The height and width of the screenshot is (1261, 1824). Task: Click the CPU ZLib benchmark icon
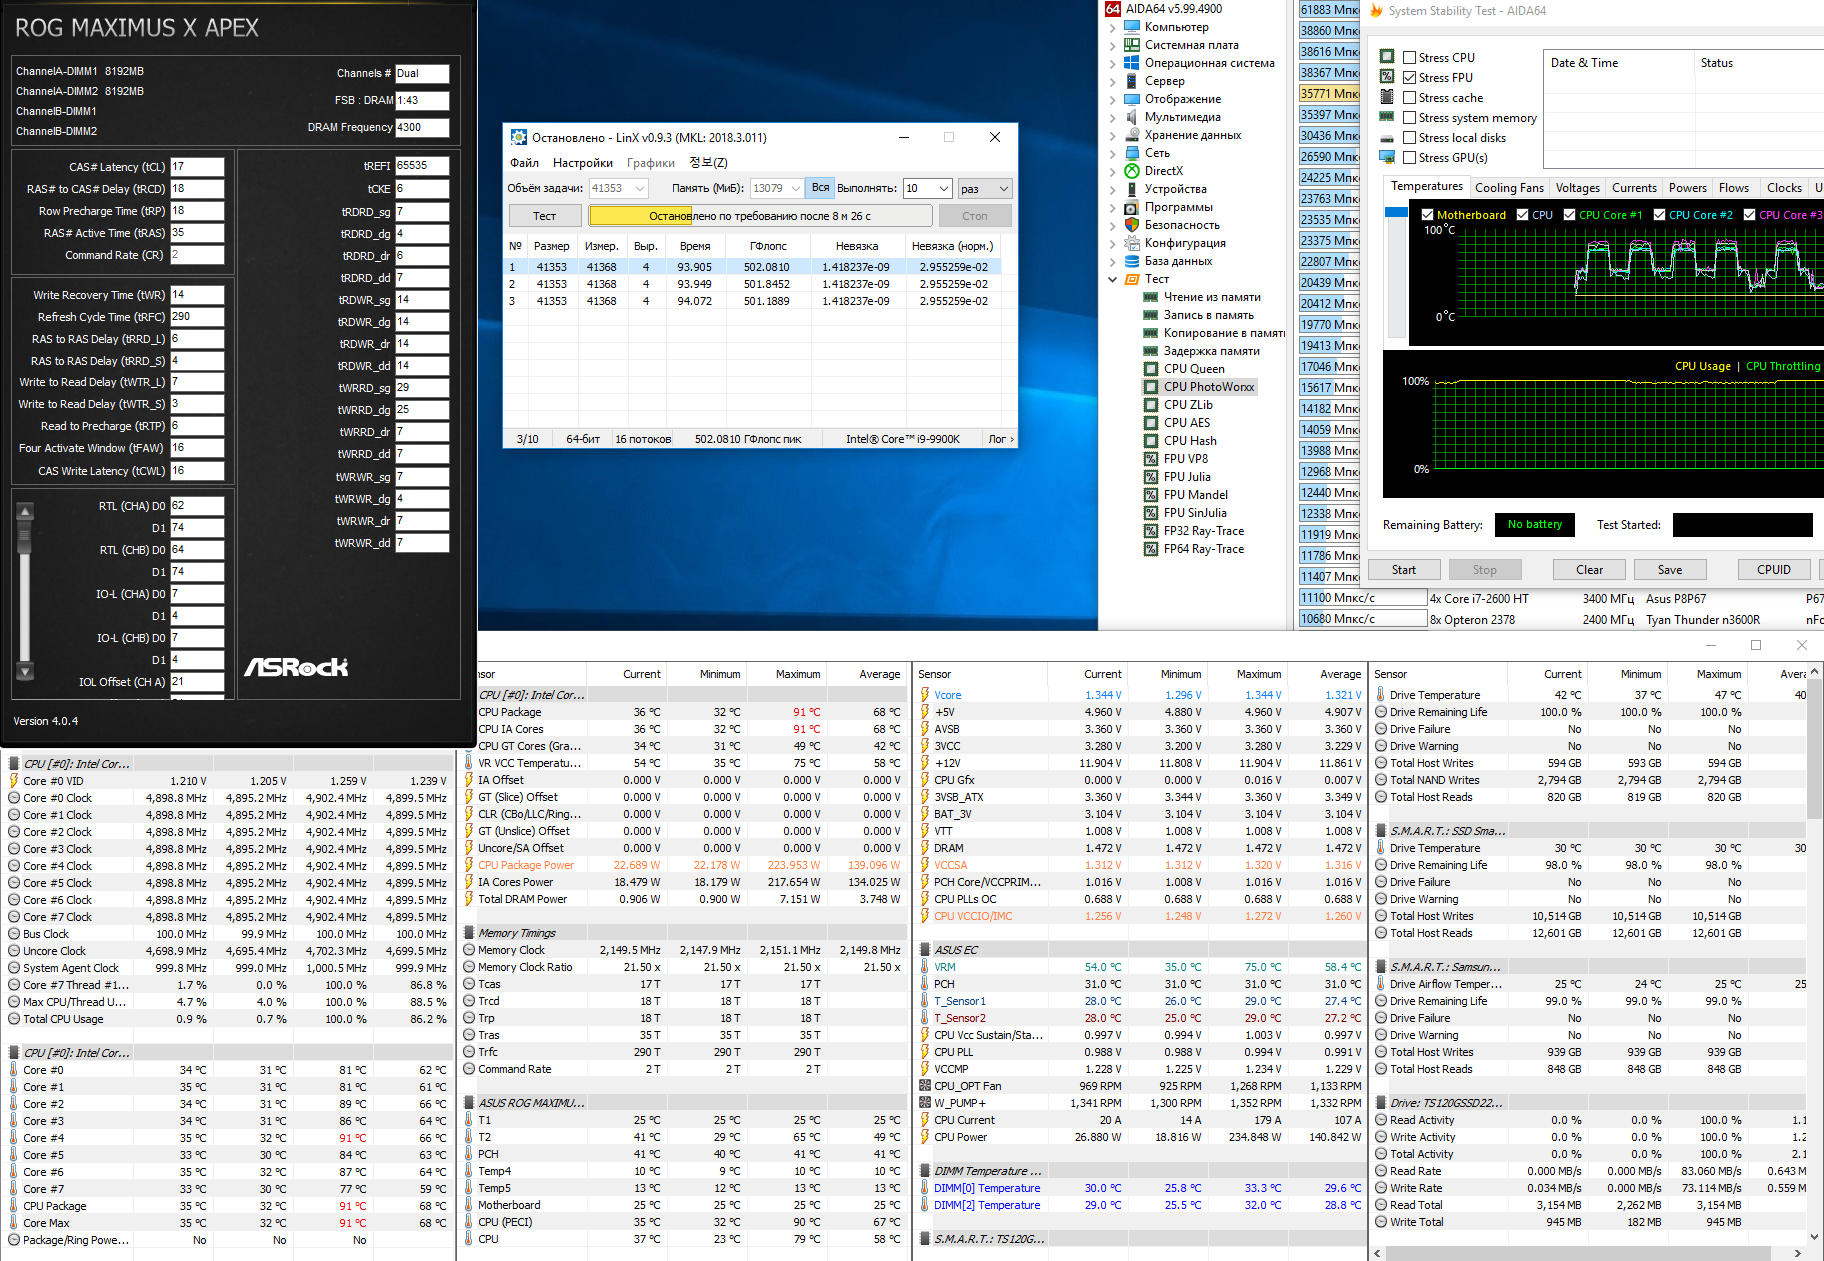coord(1151,405)
